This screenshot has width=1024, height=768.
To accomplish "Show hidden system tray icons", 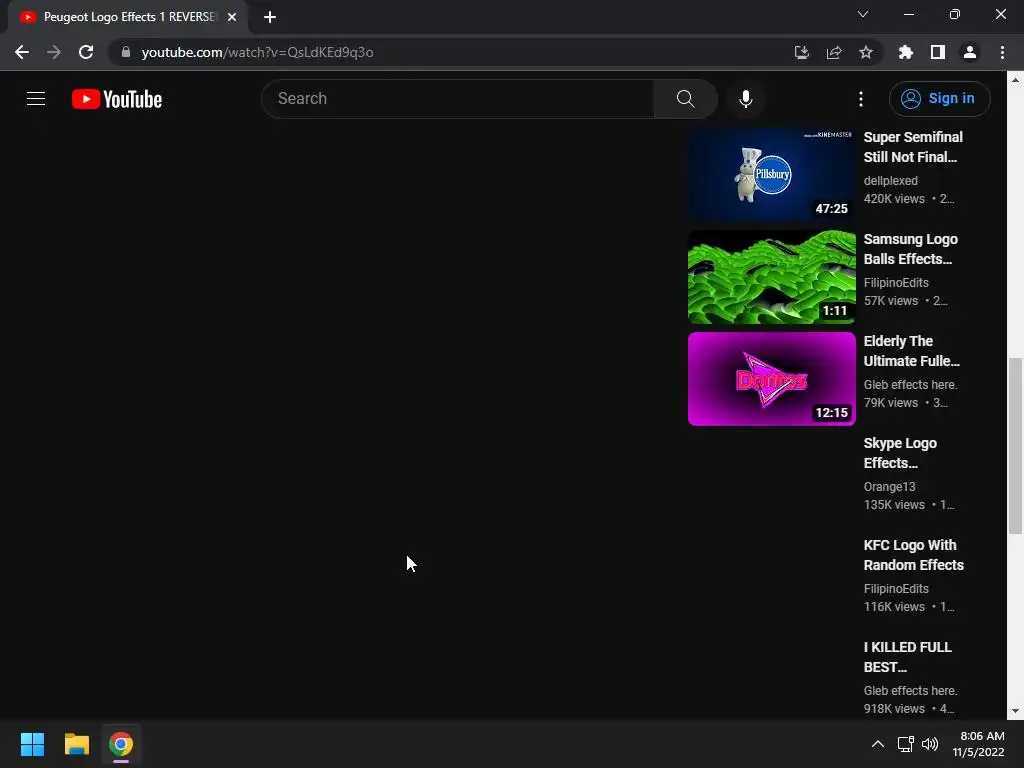I will click(878, 744).
